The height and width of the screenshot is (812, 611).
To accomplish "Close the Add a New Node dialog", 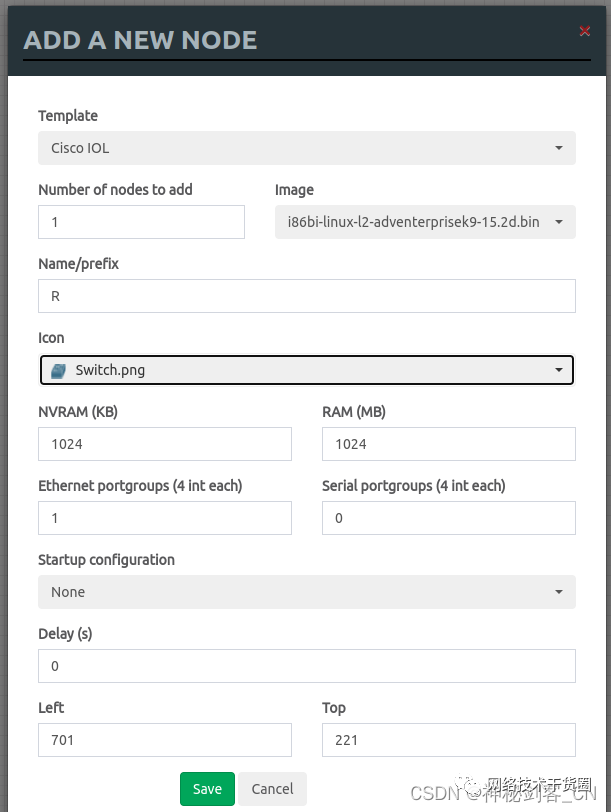I will 585,32.
